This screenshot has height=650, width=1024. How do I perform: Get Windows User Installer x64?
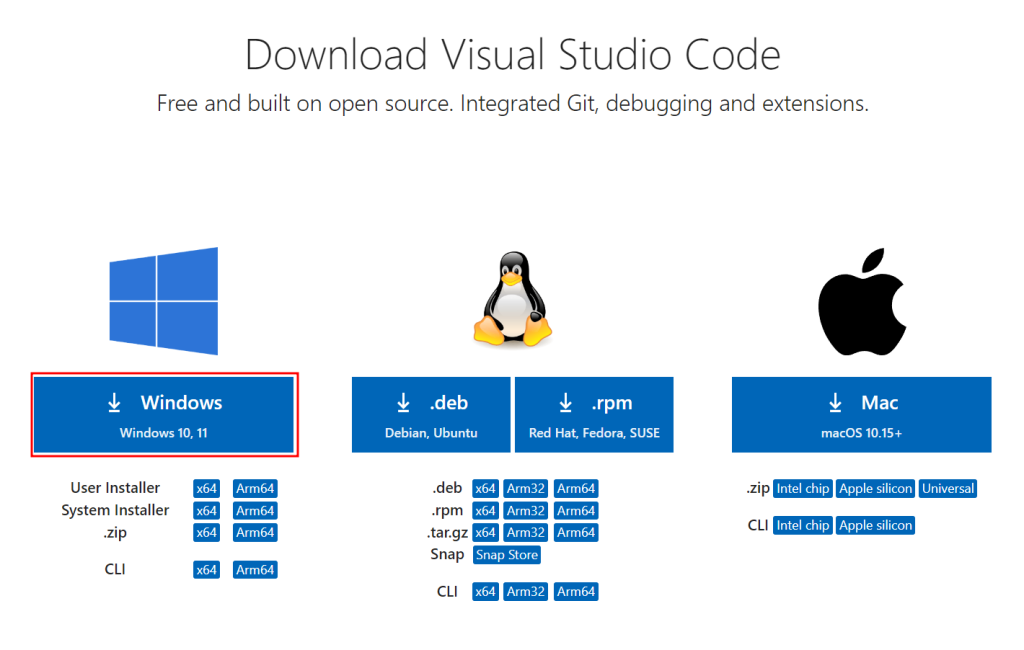click(x=206, y=489)
